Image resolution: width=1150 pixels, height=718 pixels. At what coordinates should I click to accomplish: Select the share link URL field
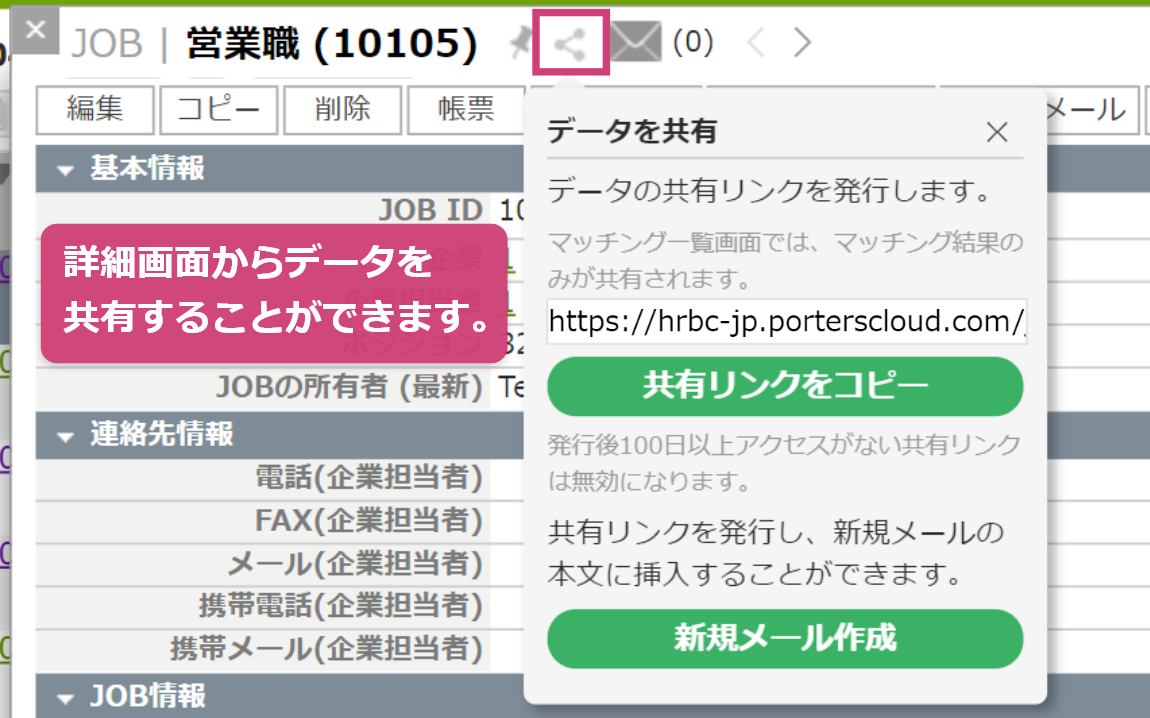click(786, 322)
